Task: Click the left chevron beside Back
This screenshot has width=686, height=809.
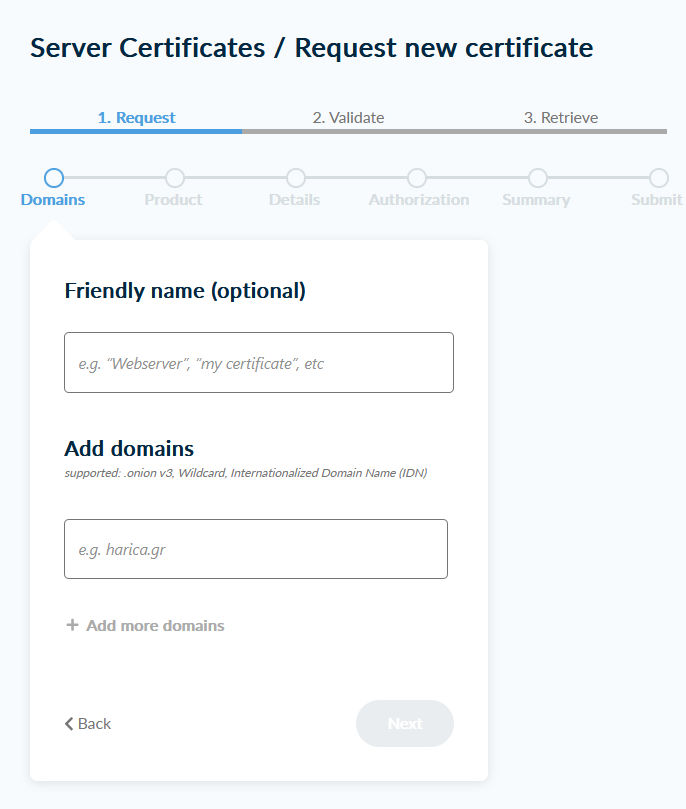Action: click(69, 723)
